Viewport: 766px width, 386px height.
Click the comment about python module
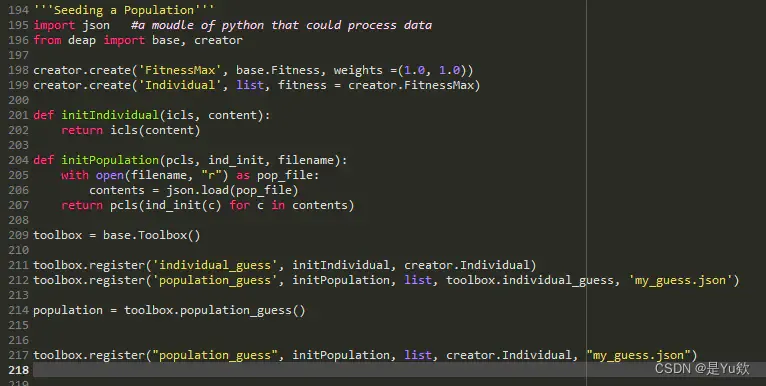pyautogui.click(x=281, y=25)
